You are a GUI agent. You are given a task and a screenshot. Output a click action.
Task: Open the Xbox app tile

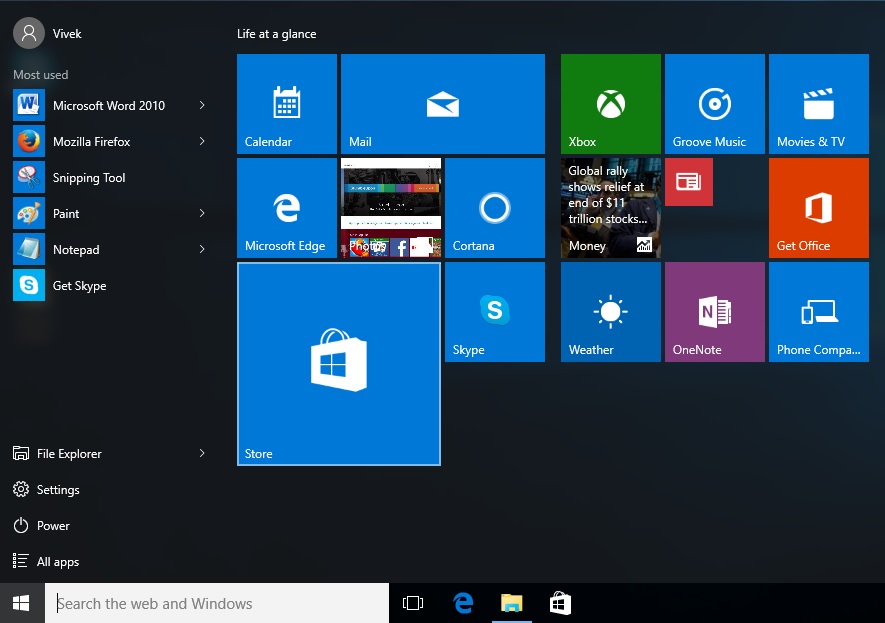(x=610, y=103)
